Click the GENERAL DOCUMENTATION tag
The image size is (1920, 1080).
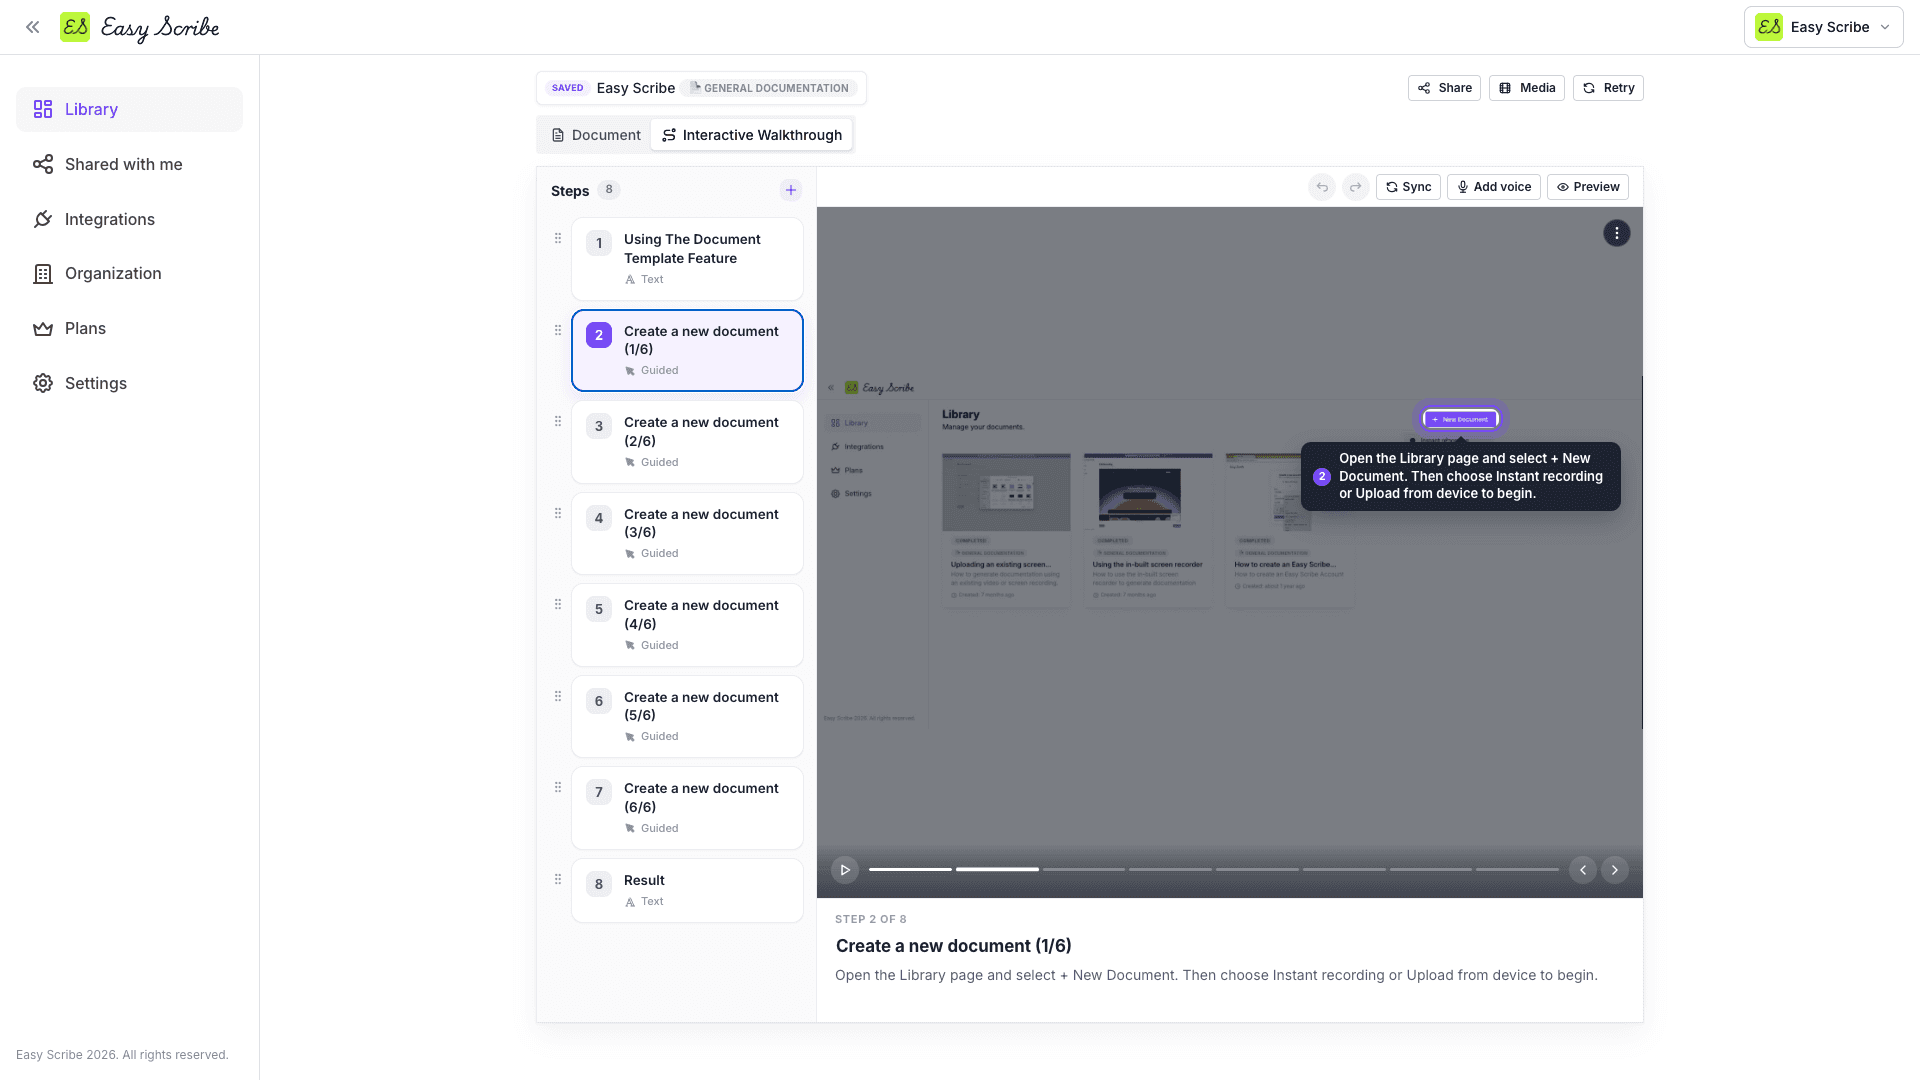(768, 88)
